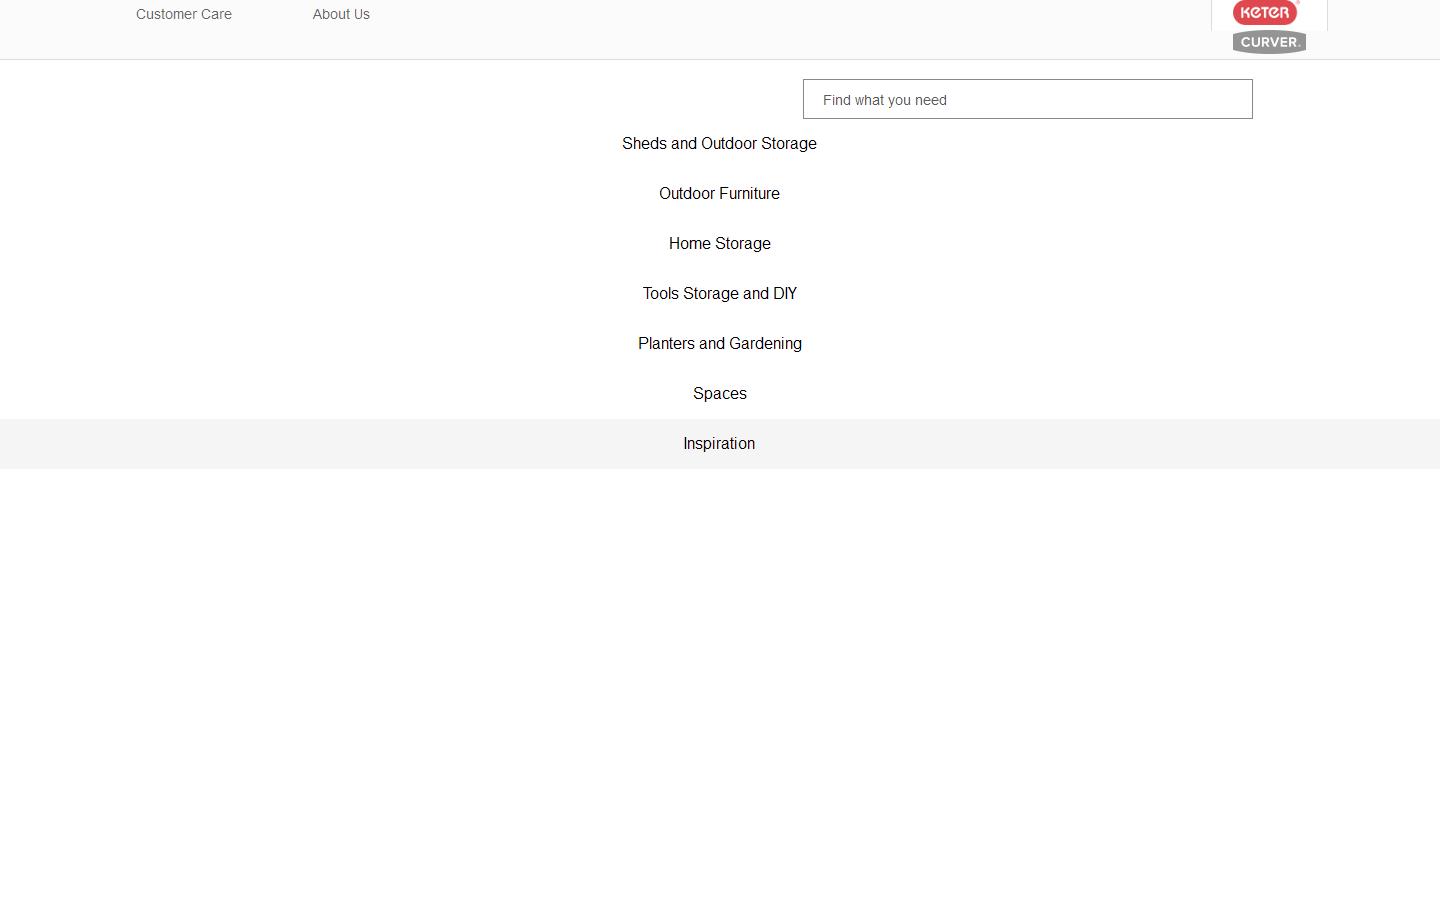Screen dimensions: 1440x900
Task: Select Outdoor Furniture from the menu
Action: pos(719,194)
